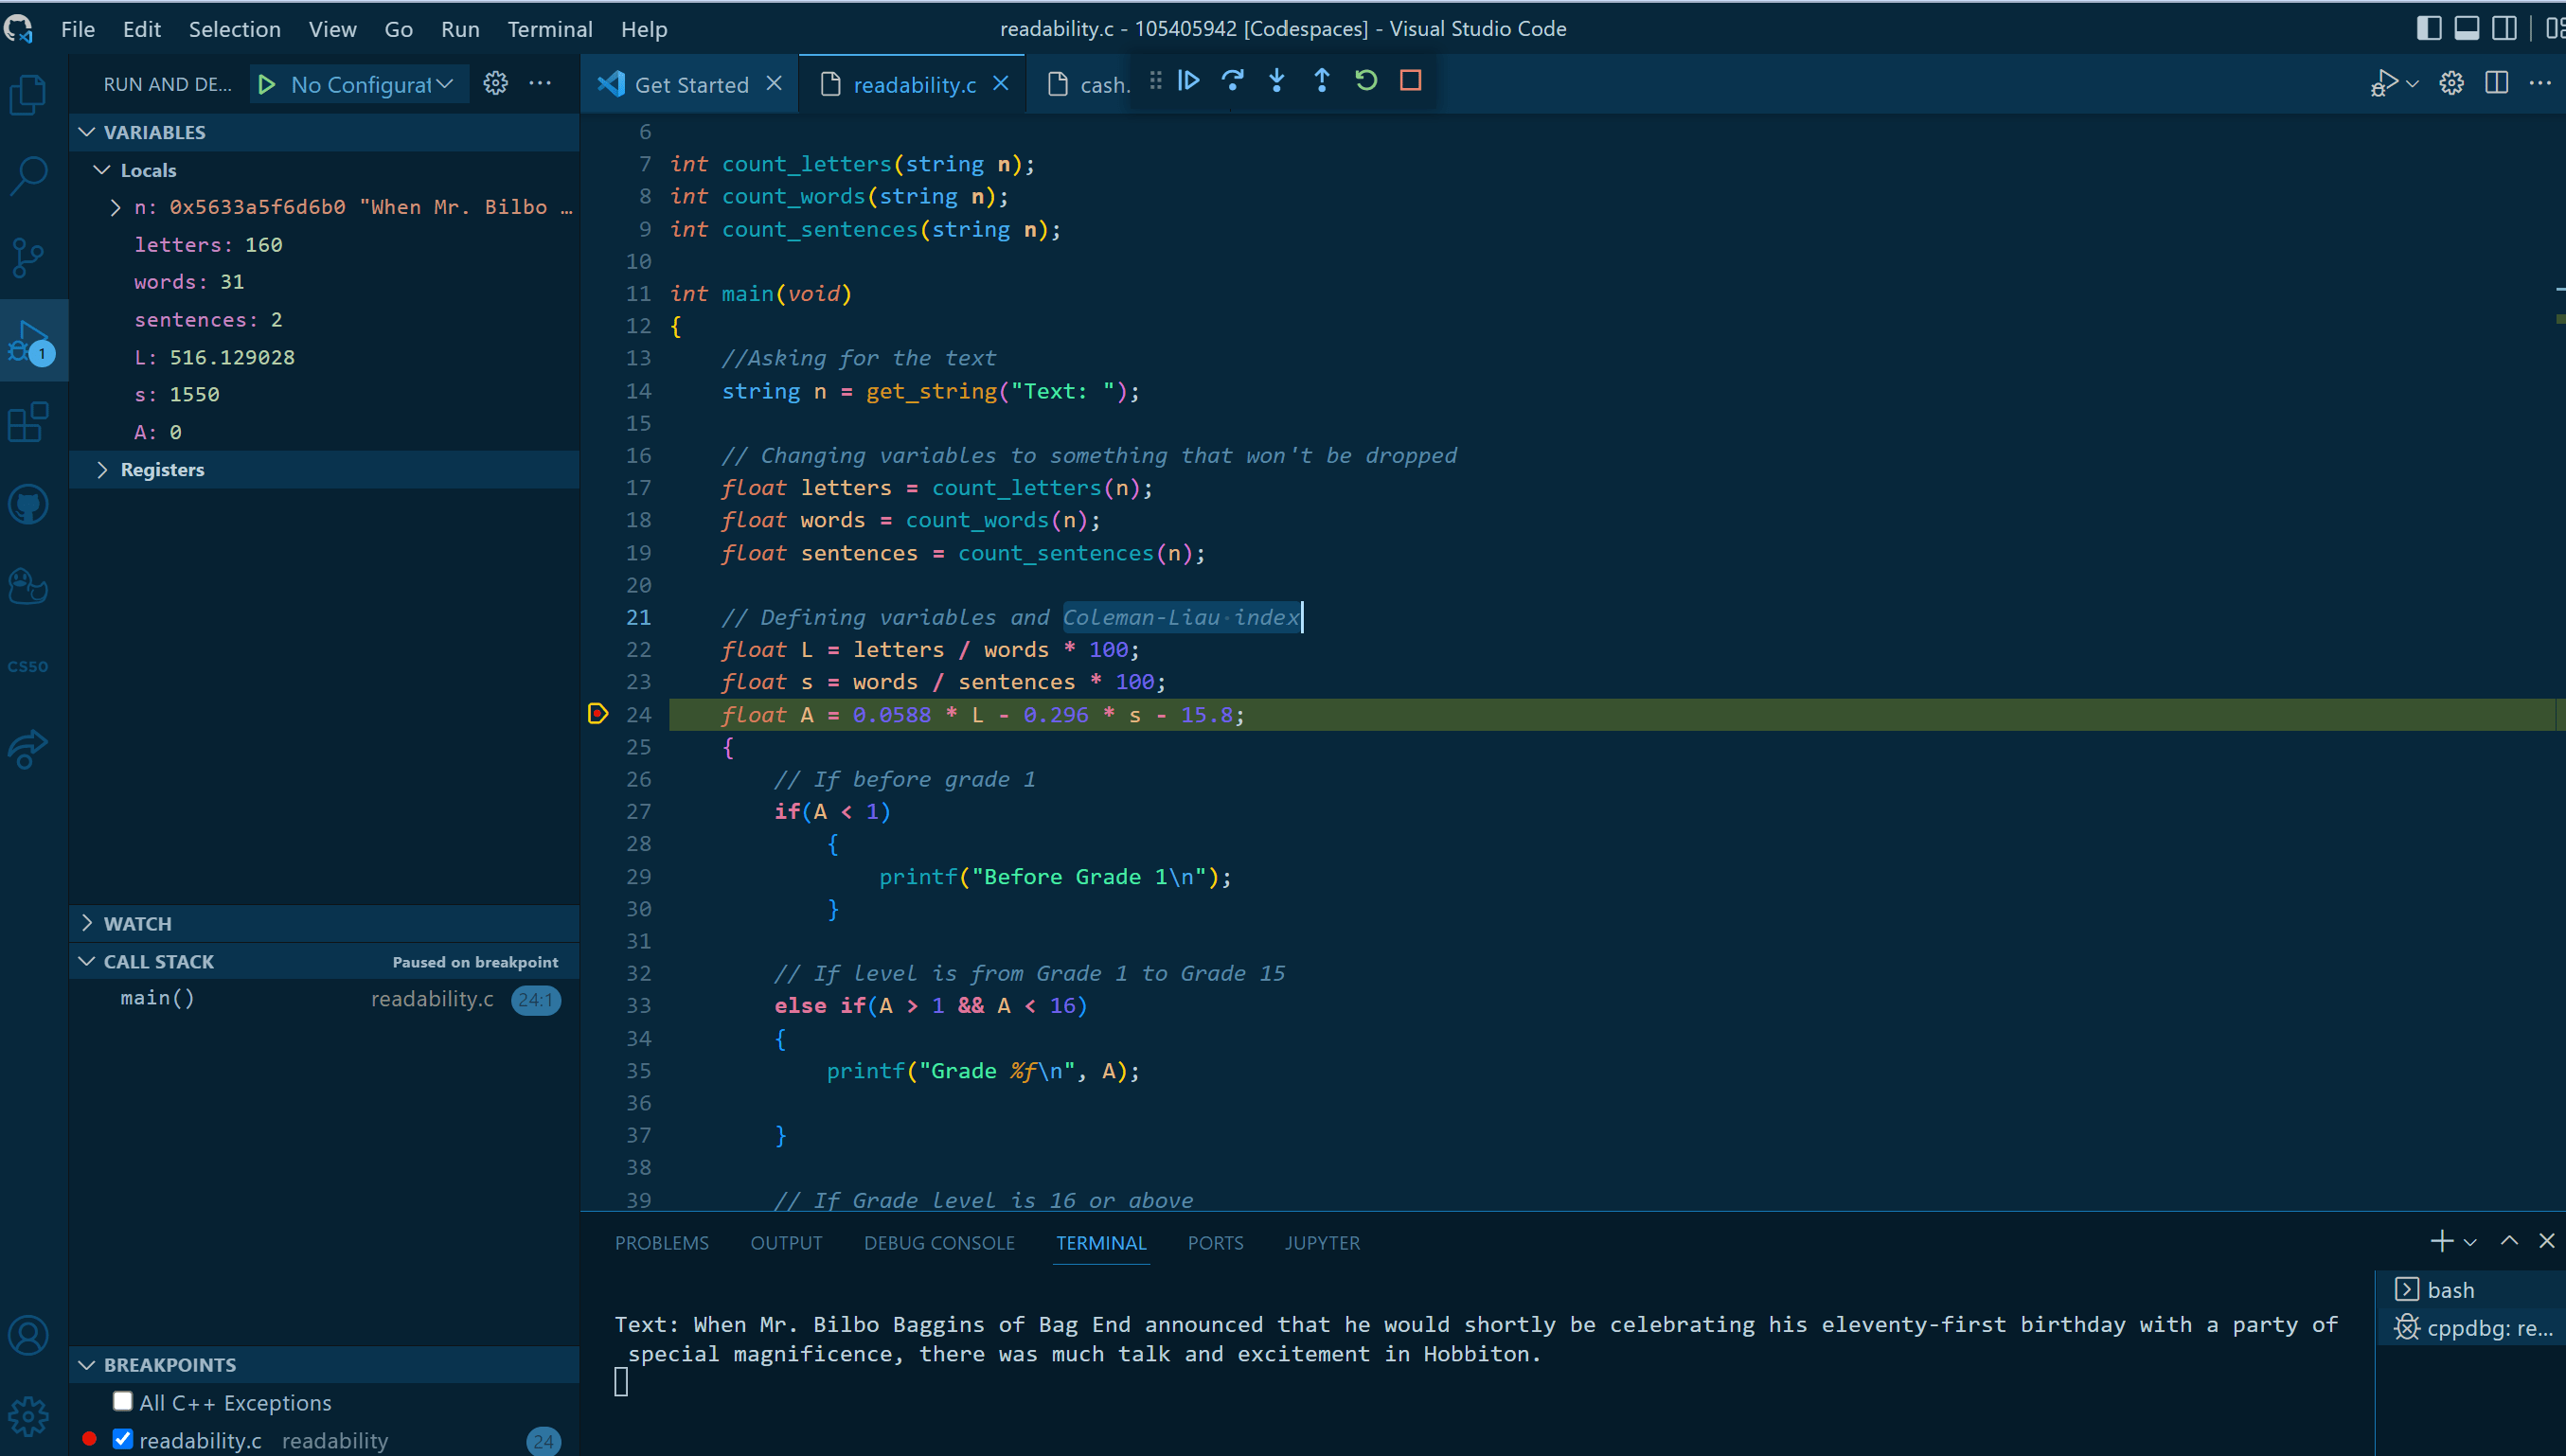The height and width of the screenshot is (1456, 2566).
Task: Stop debugging with the red square
Action: [1410, 81]
